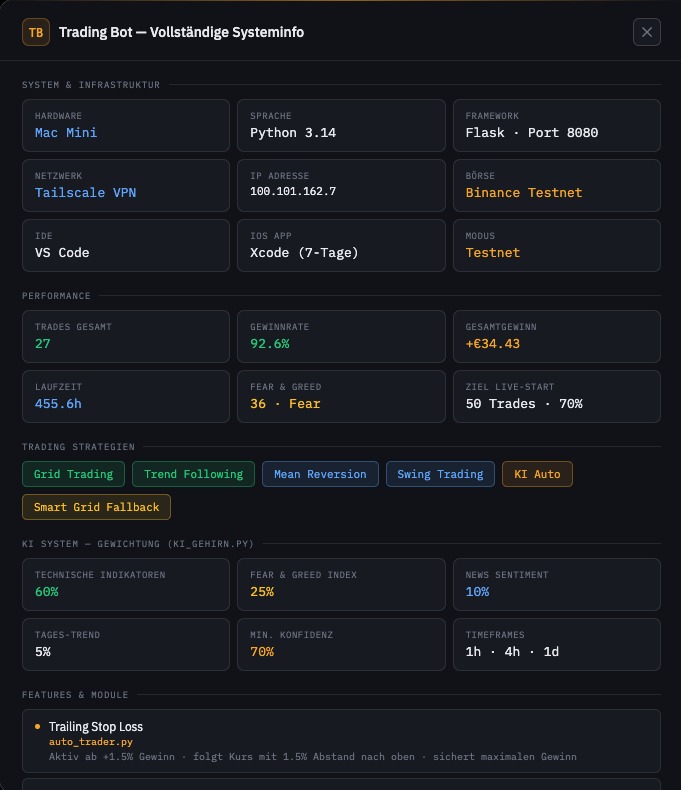
Task: Select the KI Auto strategy tag
Action: tap(537, 474)
